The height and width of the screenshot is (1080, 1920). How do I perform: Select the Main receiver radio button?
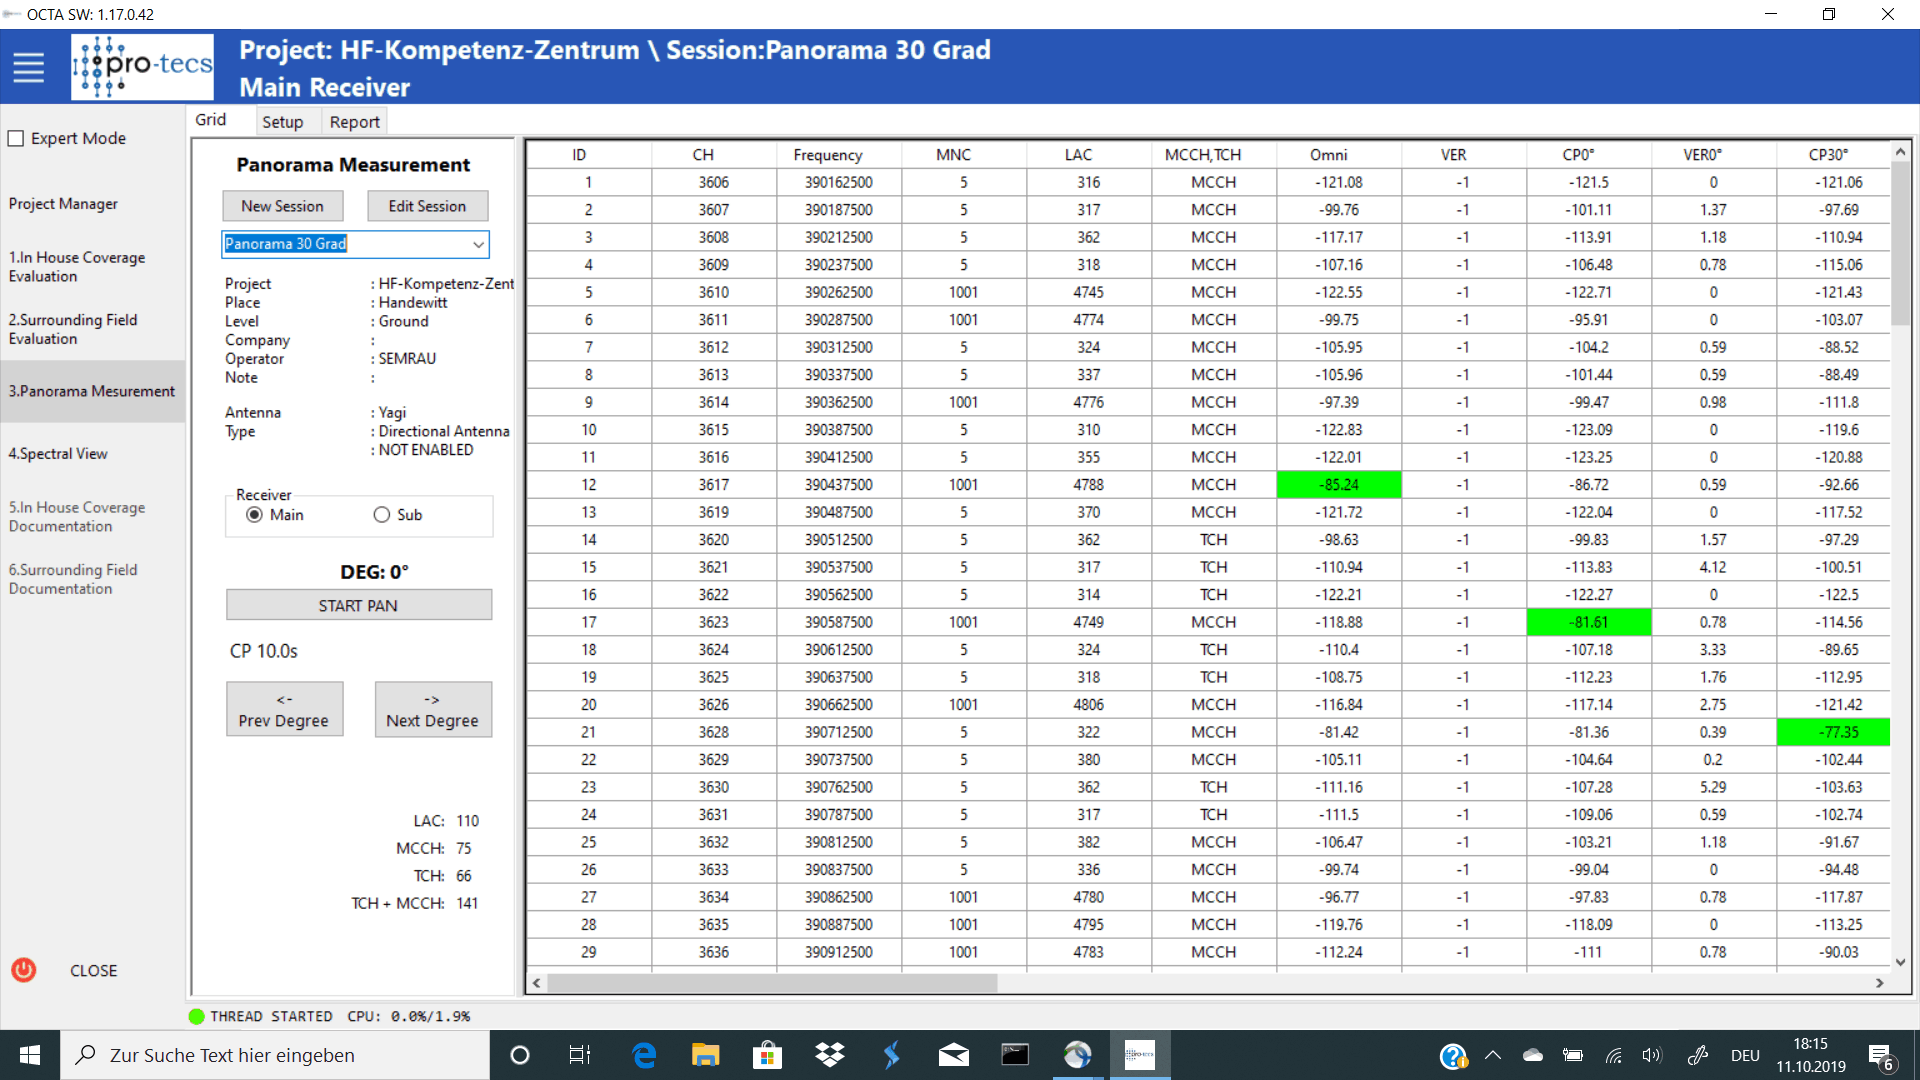click(254, 515)
